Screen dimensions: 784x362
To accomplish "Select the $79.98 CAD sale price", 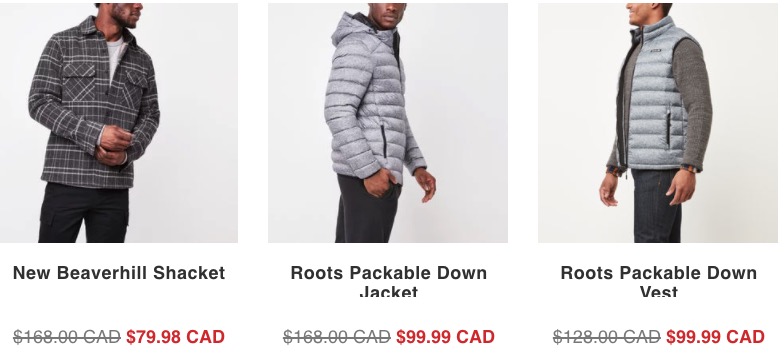I will pos(176,337).
